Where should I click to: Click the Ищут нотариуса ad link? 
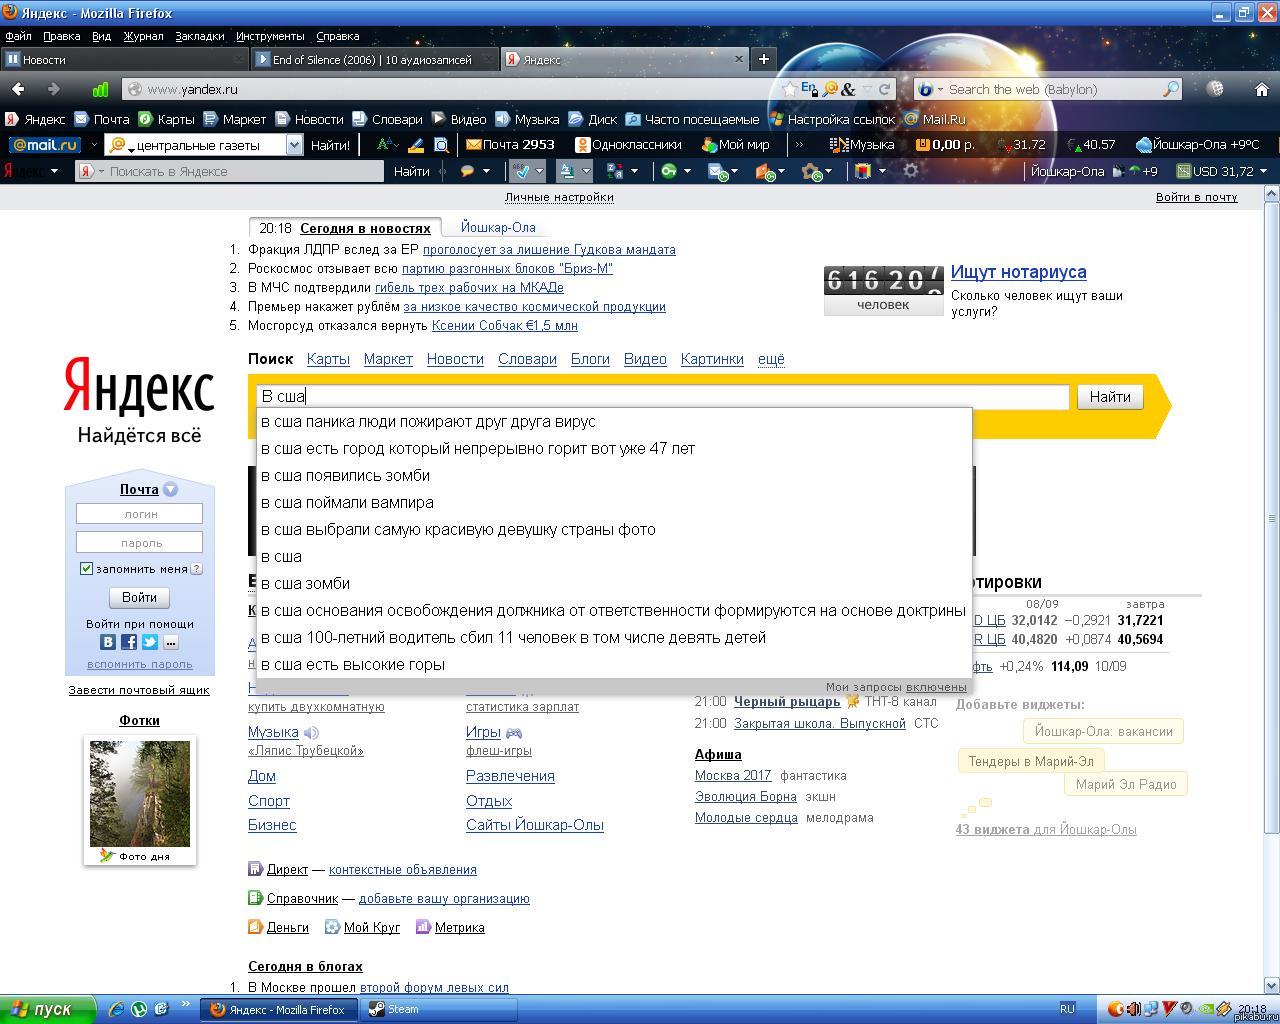pos(1018,272)
